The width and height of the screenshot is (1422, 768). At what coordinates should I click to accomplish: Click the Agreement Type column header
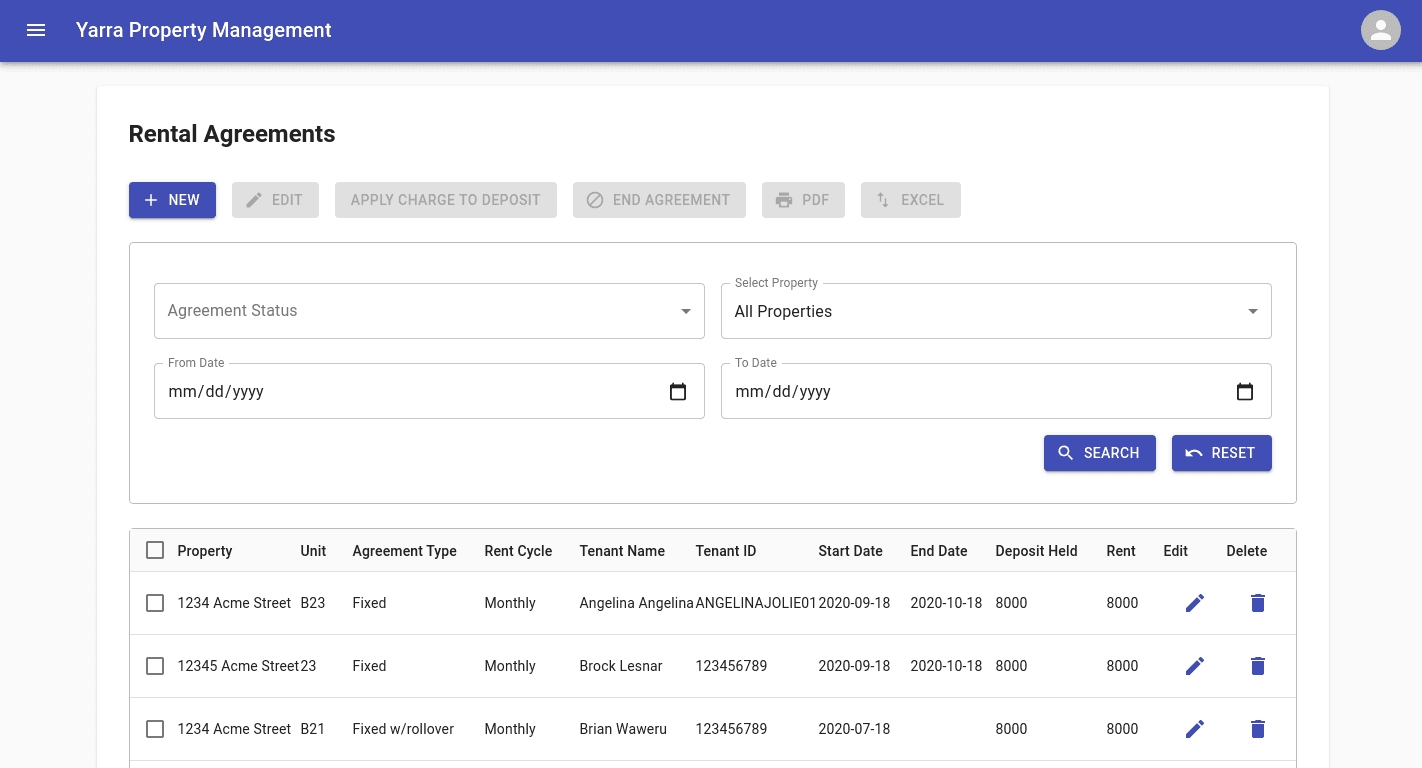point(405,551)
